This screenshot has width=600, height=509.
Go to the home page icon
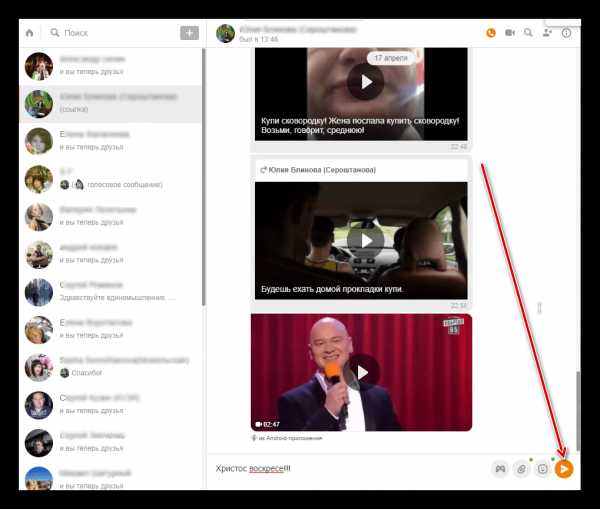29,33
